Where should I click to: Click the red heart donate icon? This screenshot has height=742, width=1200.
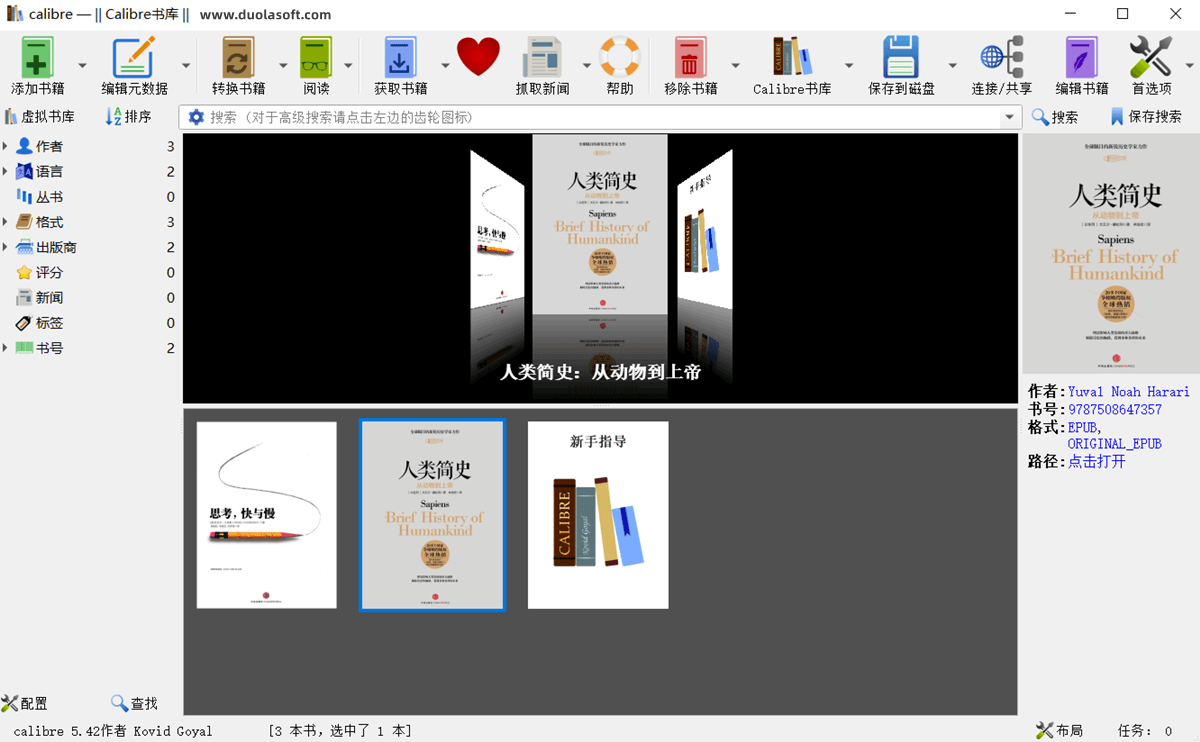478,57
